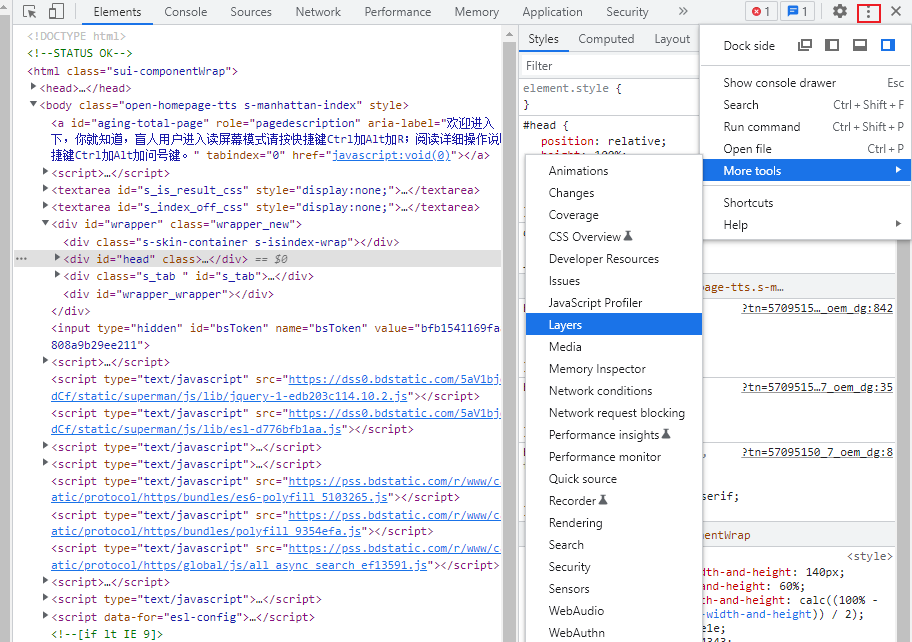This screenshot has width=912, height=642.
Task: Open Developer Resources
Action: click(x=614, y=259)
